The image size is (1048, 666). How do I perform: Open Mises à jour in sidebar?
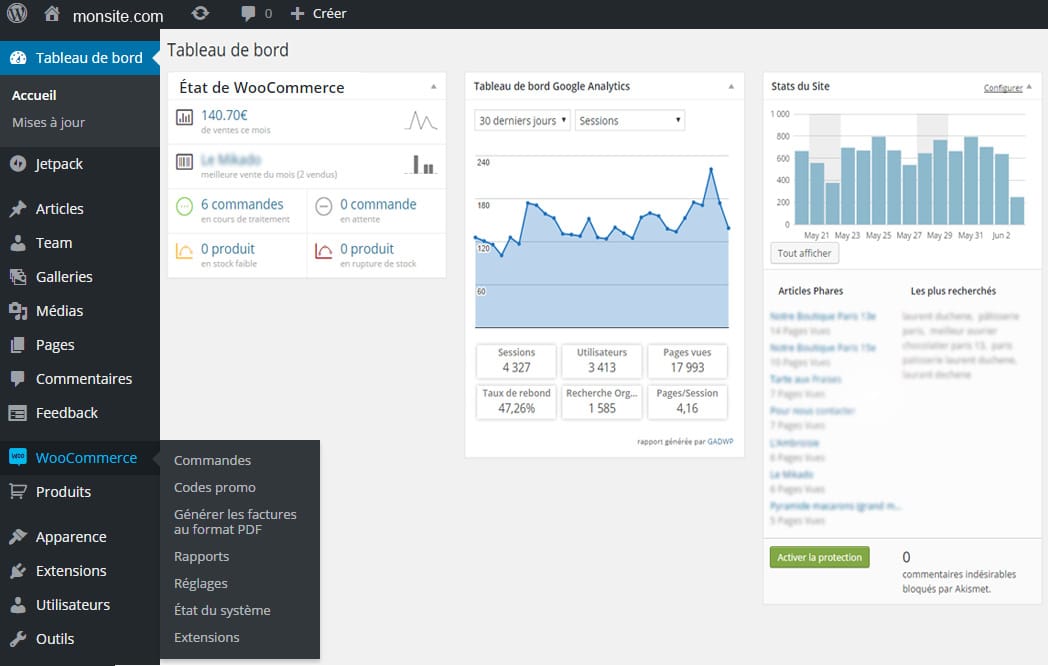point(48,122)
